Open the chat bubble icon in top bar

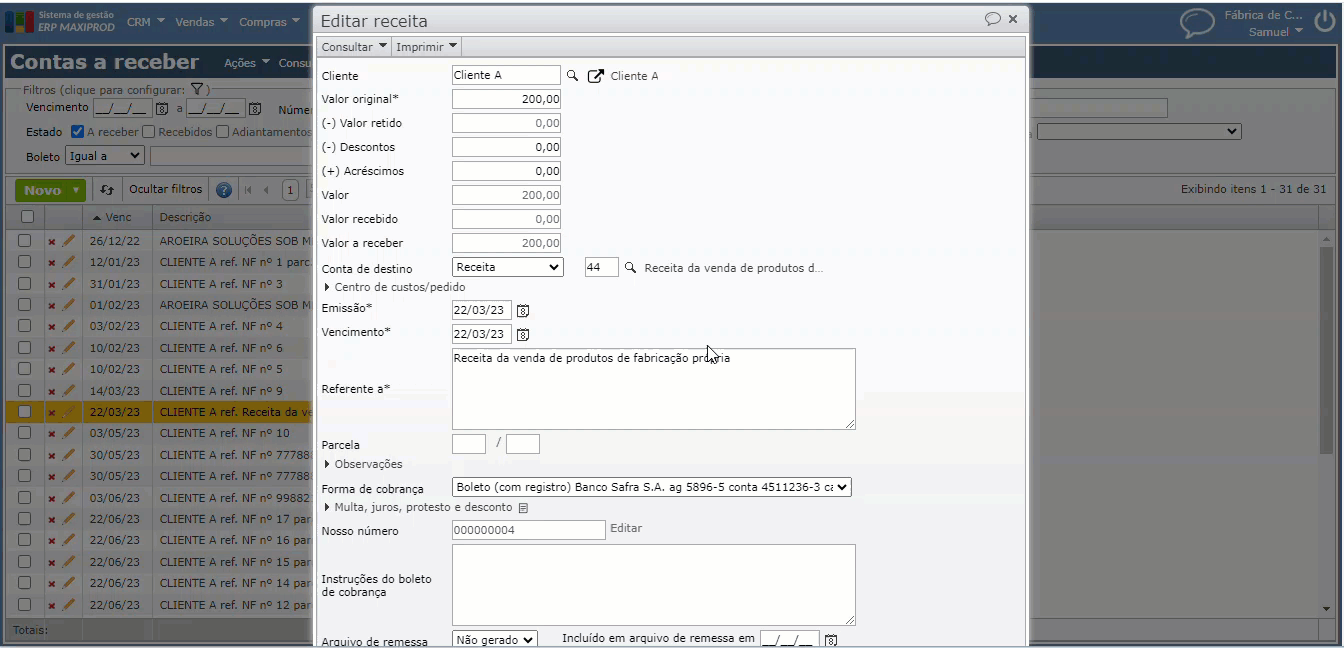coord(1196,23)
